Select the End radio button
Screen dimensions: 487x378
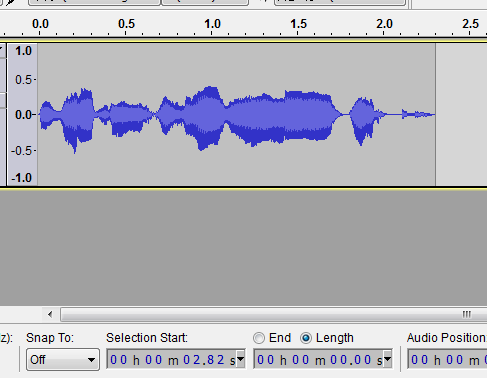pos(259,338)
